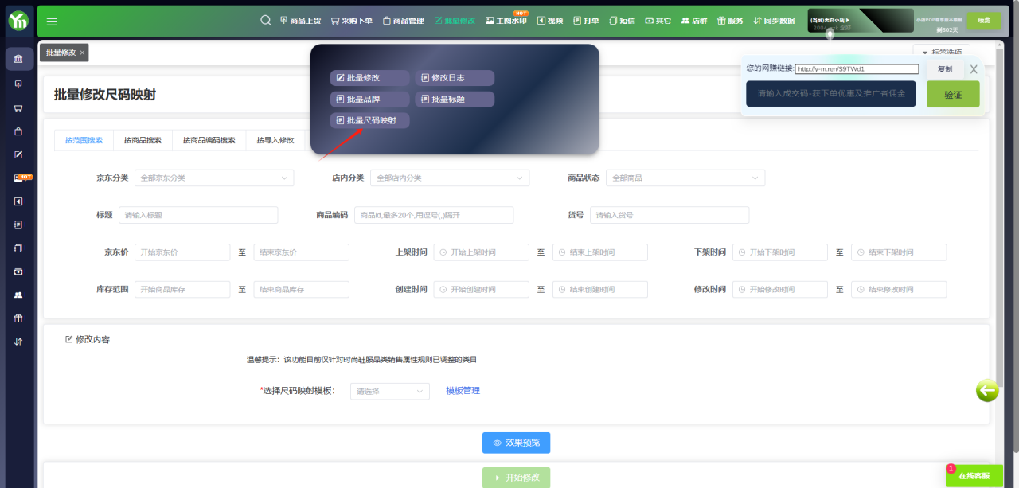Switch to the 按商品编码搜索 tab
The width and height of the screenshot is (1019, 488).
click(x=209, y=140)
